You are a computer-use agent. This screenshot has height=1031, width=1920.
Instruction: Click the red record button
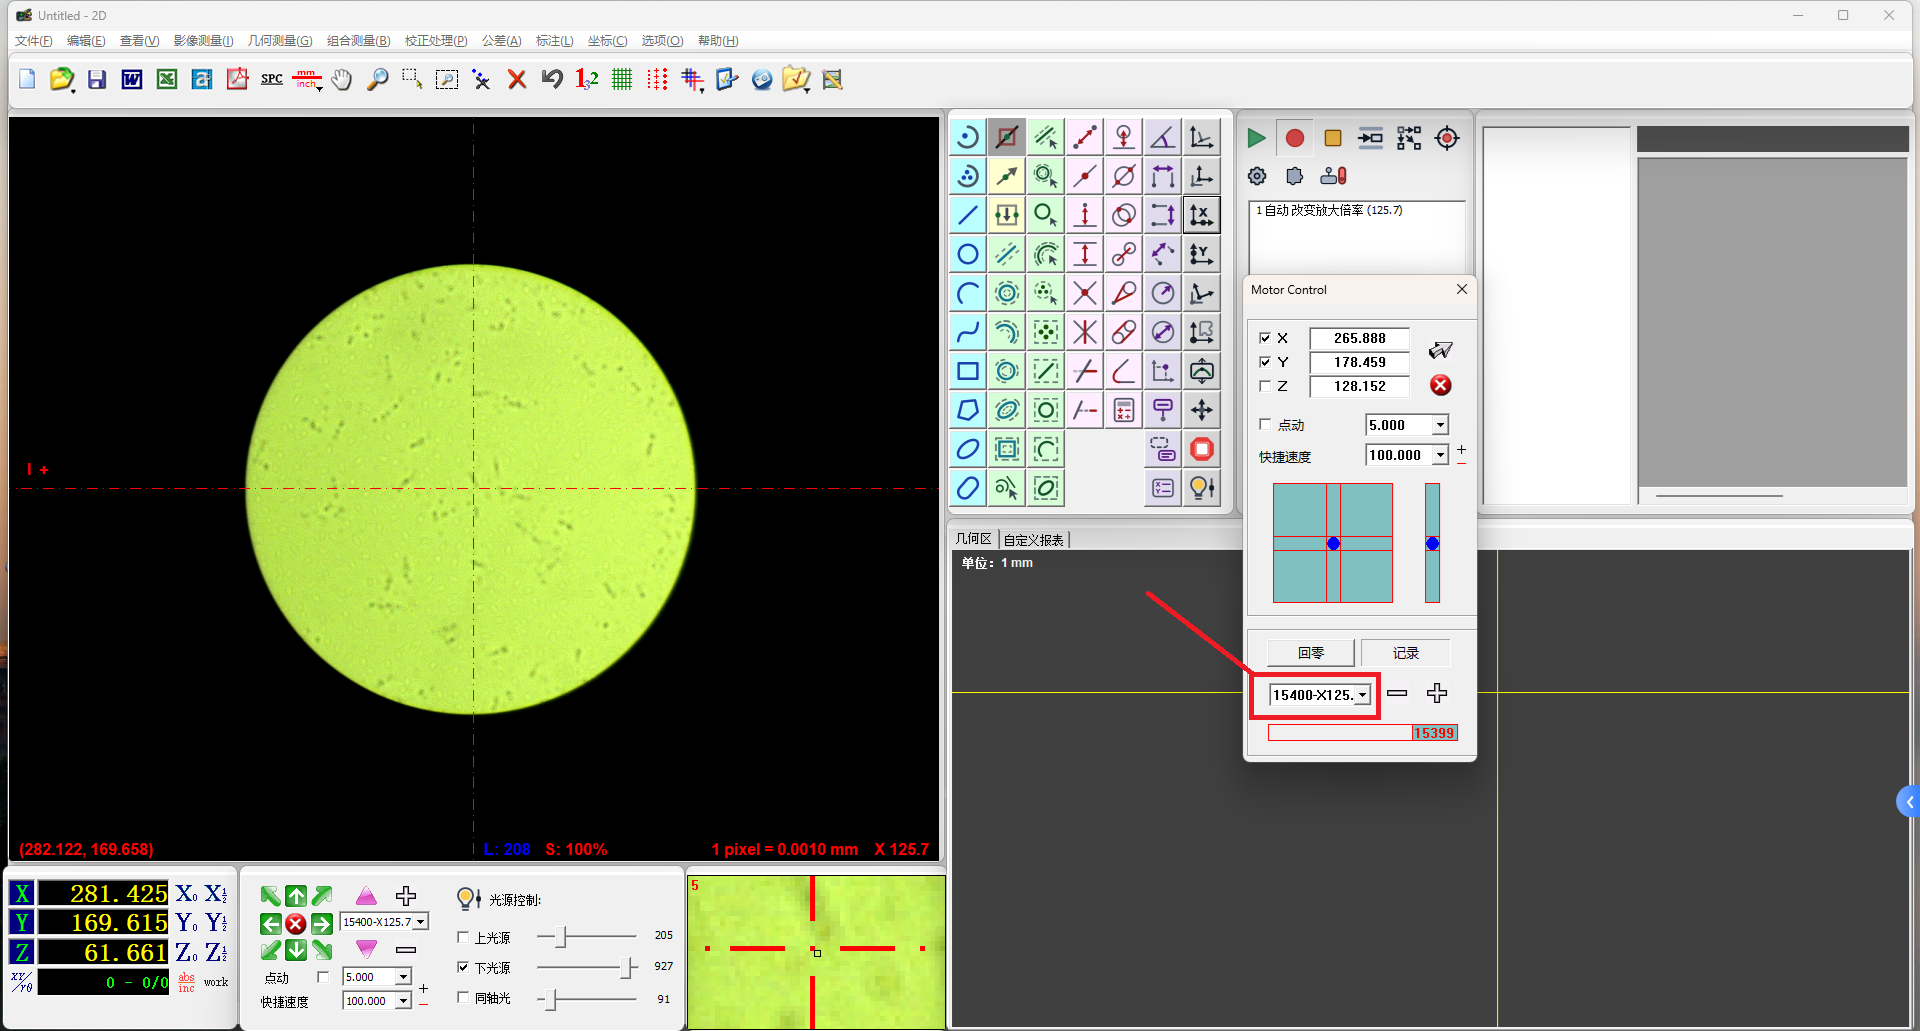point(1295,138)
